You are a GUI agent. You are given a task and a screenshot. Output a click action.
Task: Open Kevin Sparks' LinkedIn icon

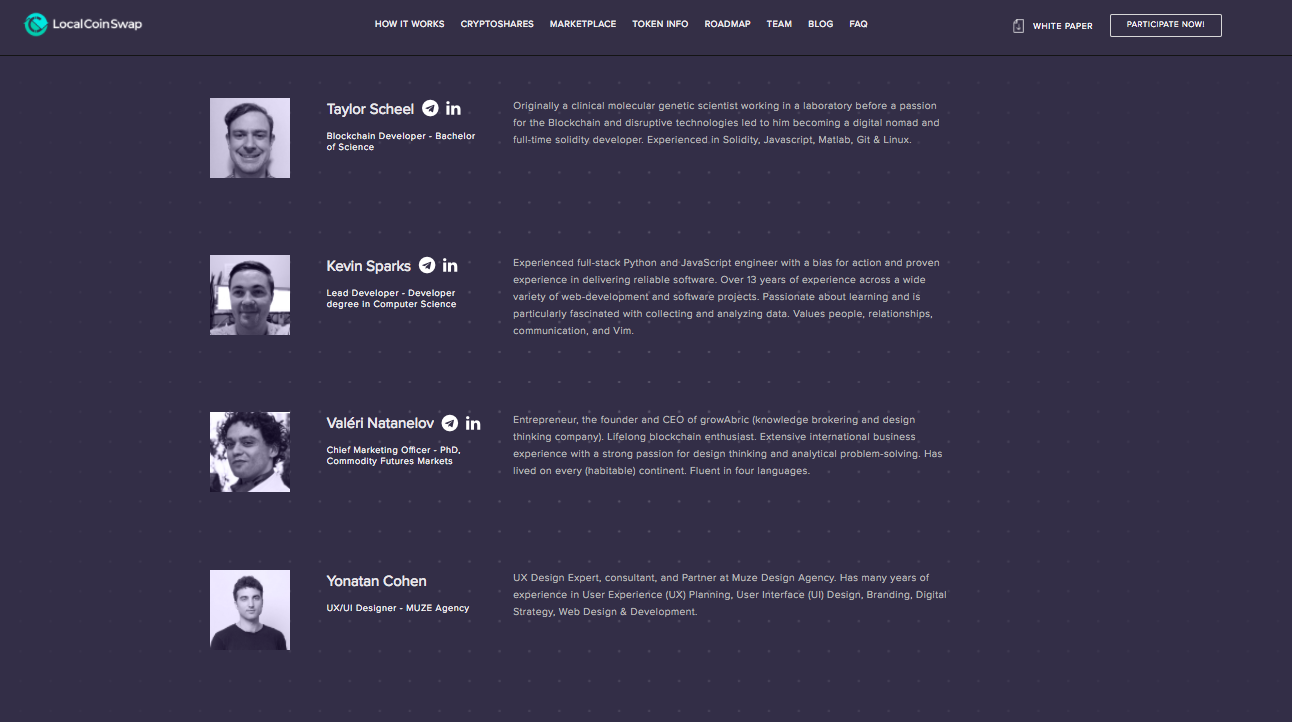450,265
